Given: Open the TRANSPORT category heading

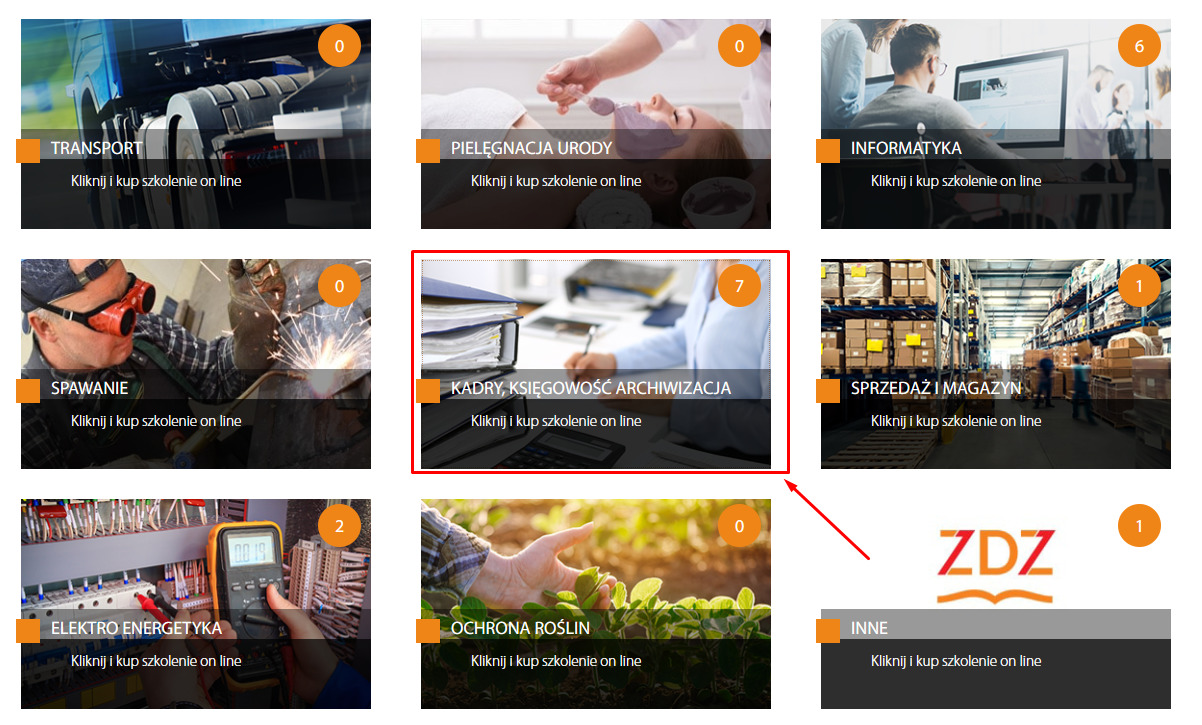Looking at the screenshot, I should 97,148.
